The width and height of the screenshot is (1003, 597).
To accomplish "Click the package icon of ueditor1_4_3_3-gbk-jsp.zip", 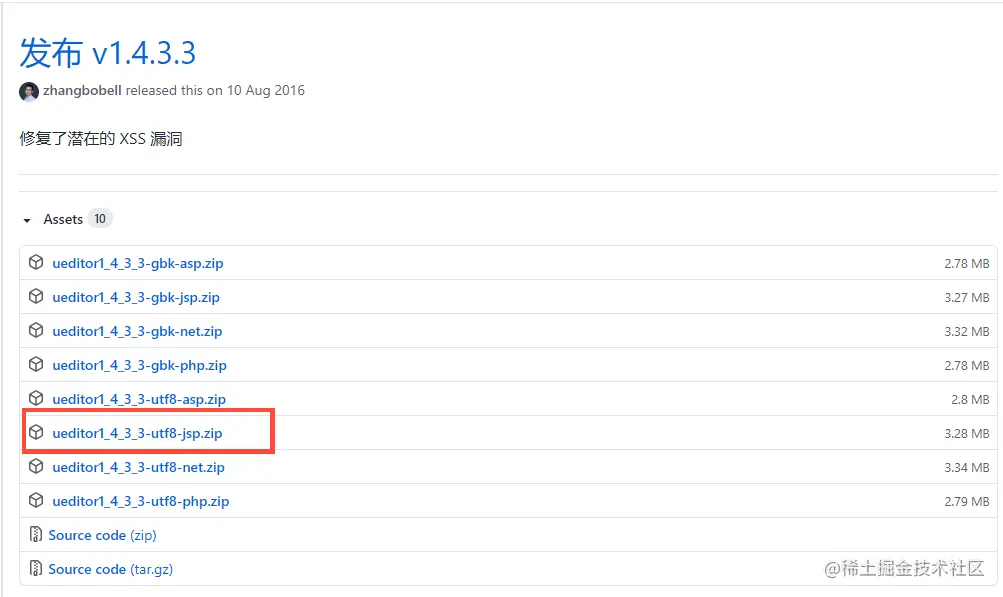I will tap(36, 296).
